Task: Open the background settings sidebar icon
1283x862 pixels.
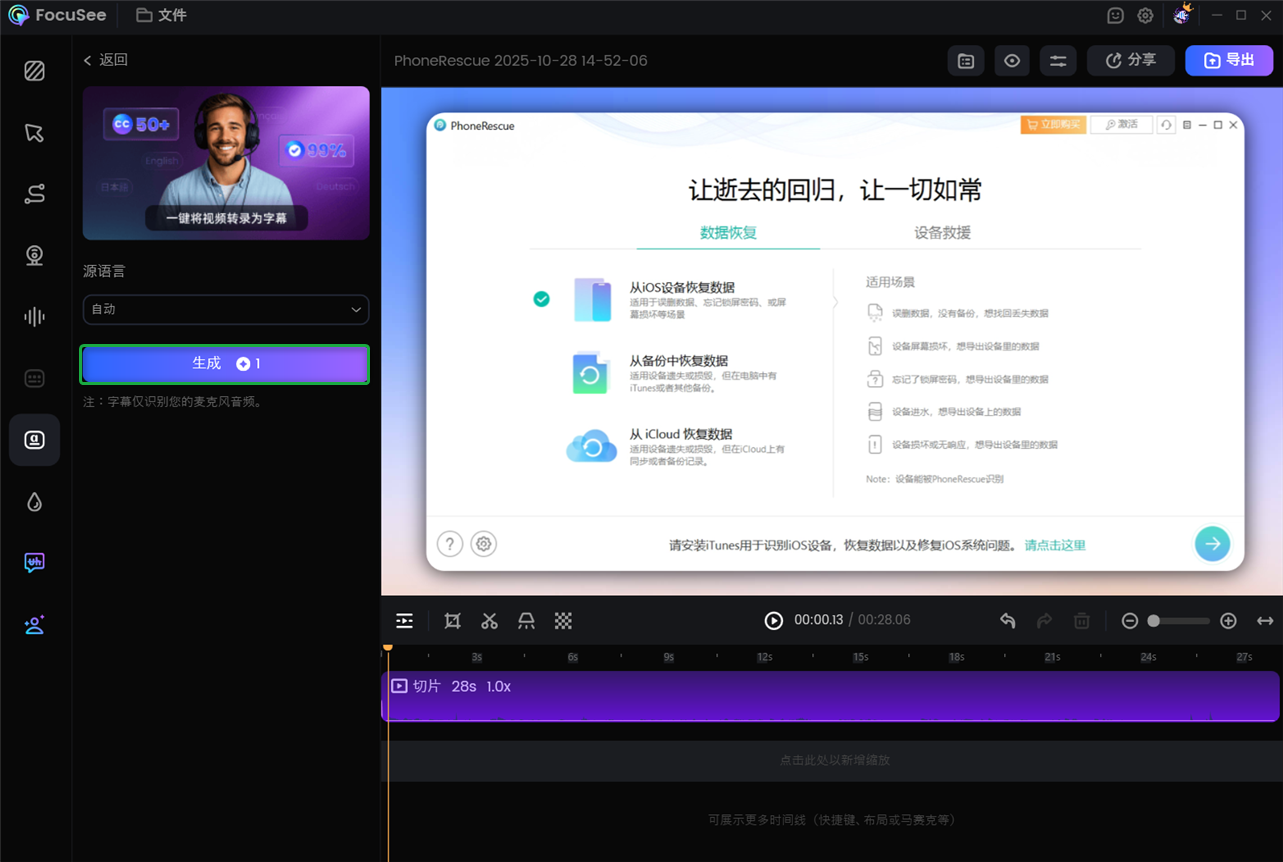Action: [x=35, y=71]
